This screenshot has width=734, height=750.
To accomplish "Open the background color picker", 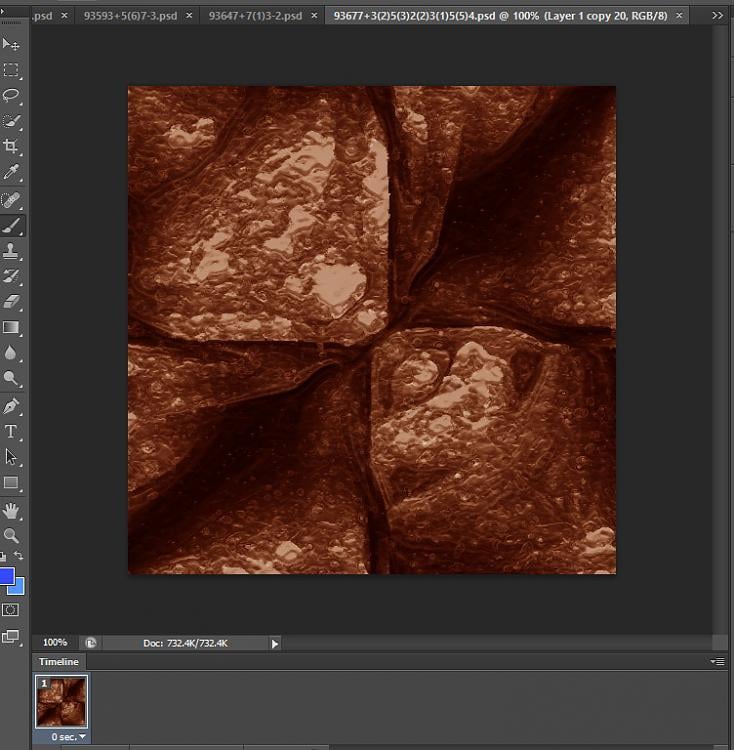I will pos(19,589).
